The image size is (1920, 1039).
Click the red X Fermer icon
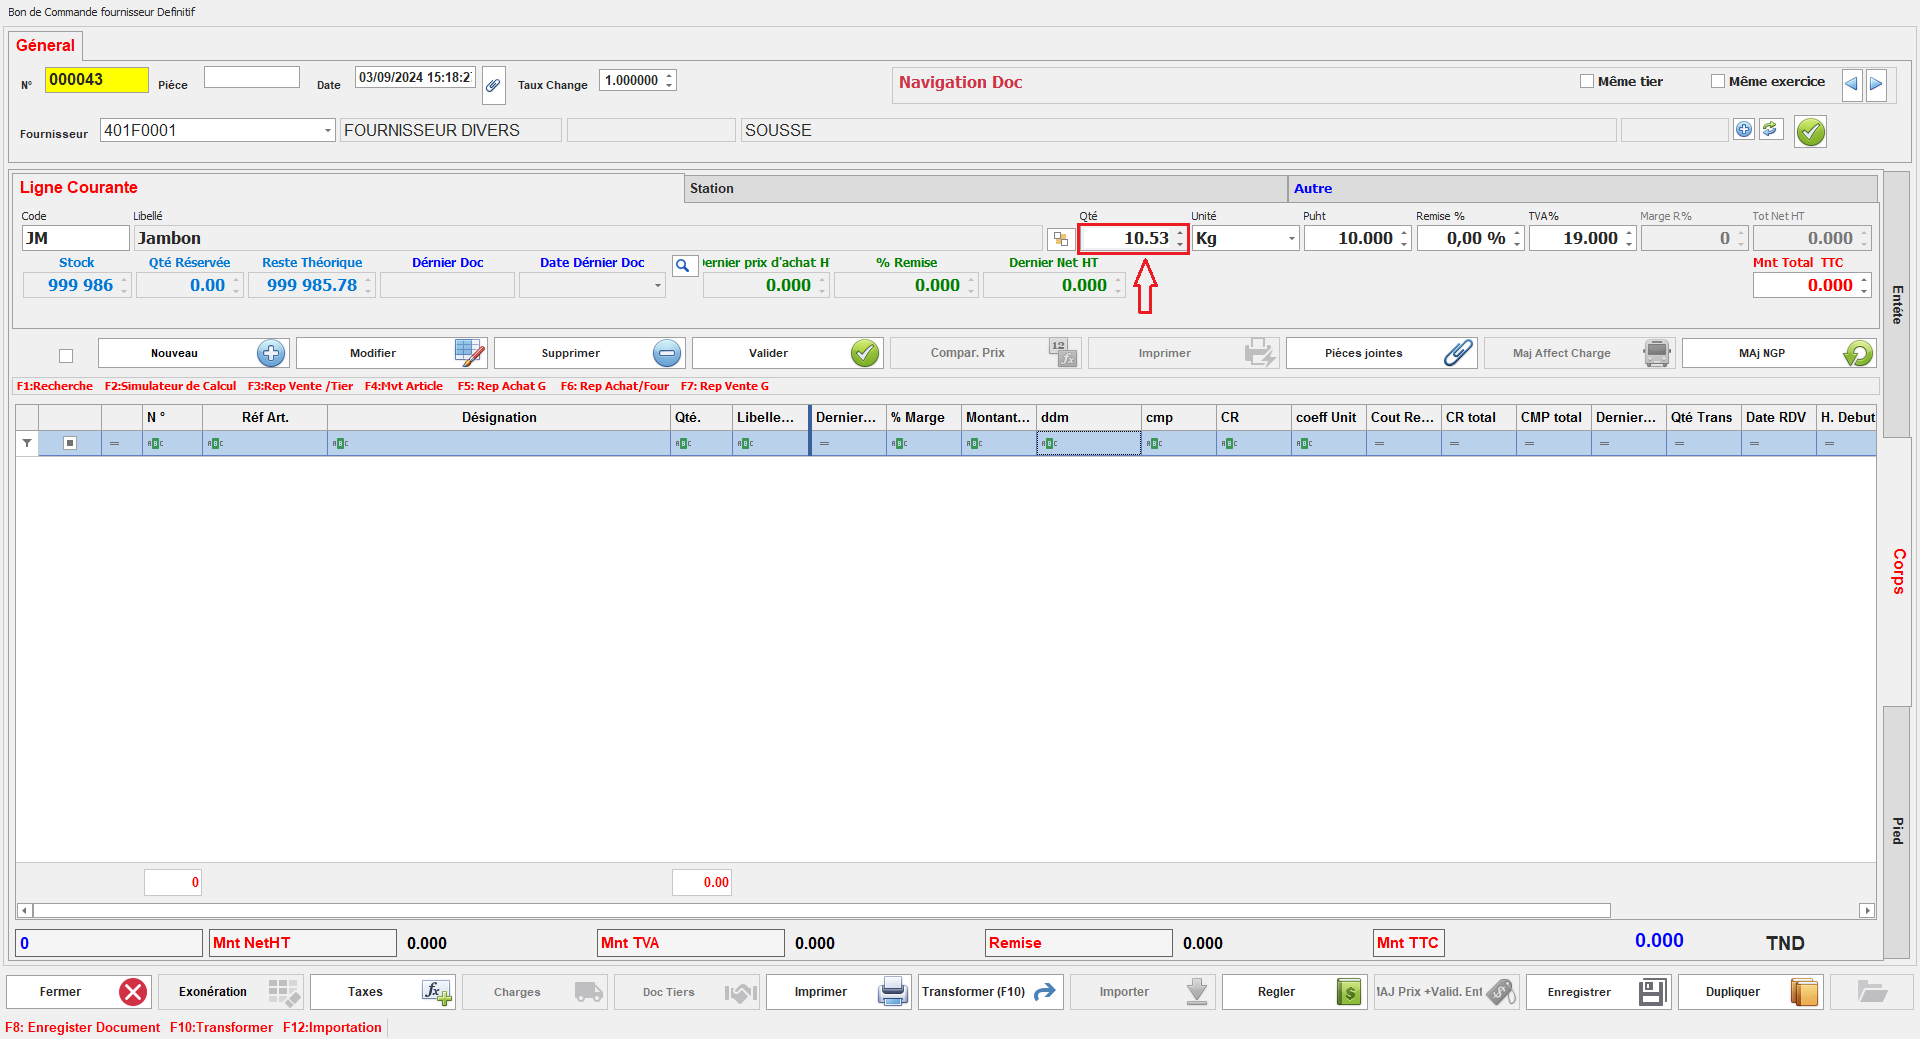click(x=132, y=992)
